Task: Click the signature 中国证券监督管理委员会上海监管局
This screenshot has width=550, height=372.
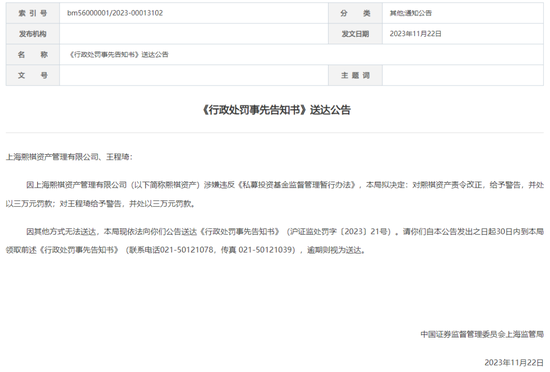Action: (x=482, y=334)
